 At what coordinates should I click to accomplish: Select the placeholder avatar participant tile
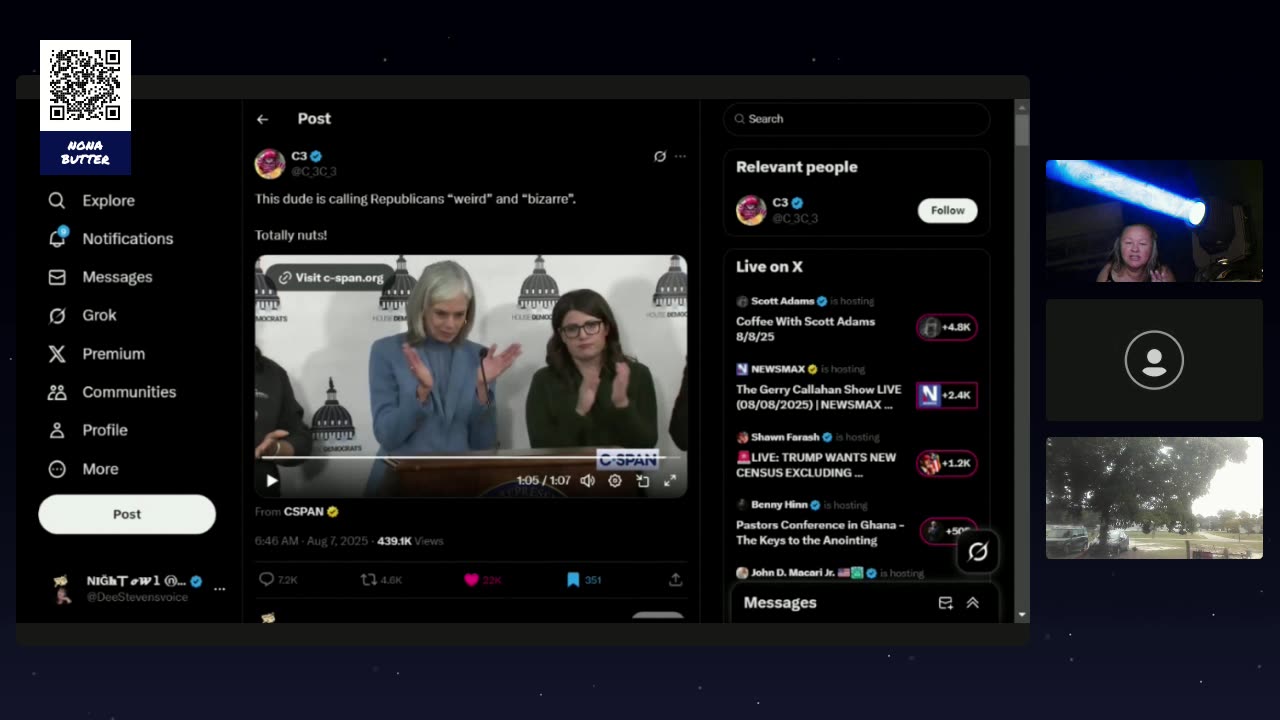1154,360
